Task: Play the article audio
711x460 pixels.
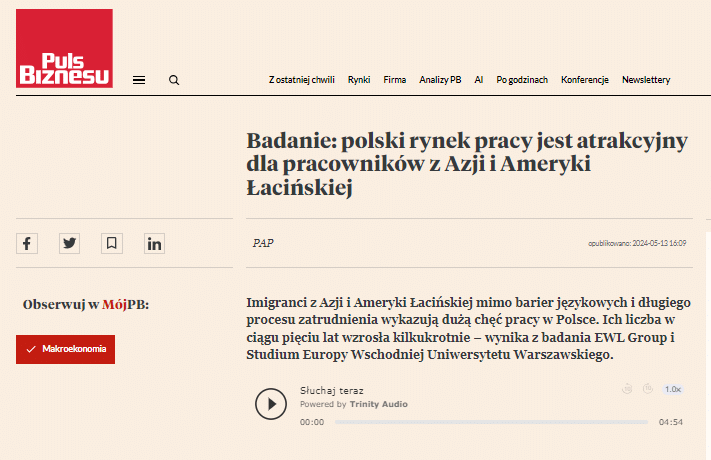Action: [271, 404]
